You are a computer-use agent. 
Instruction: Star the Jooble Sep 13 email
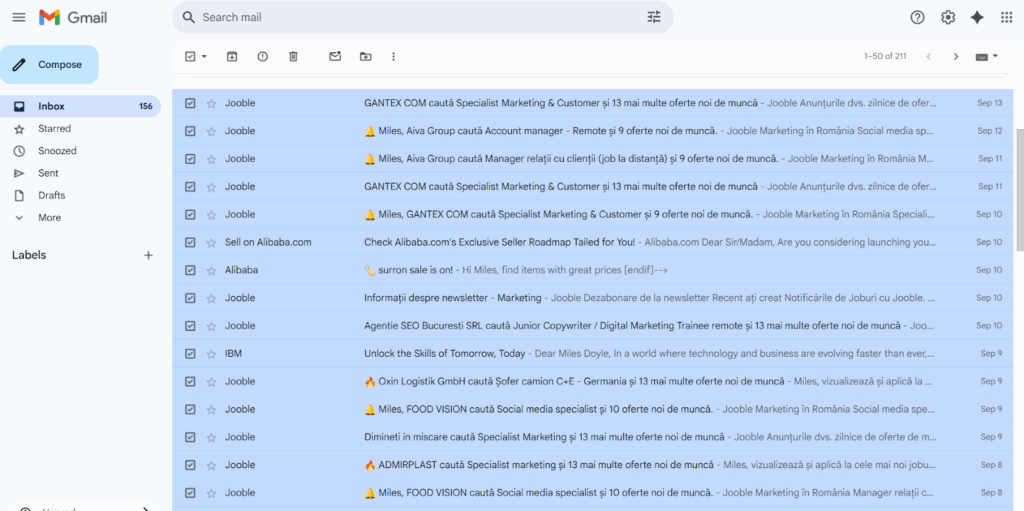tap(211, 103)
